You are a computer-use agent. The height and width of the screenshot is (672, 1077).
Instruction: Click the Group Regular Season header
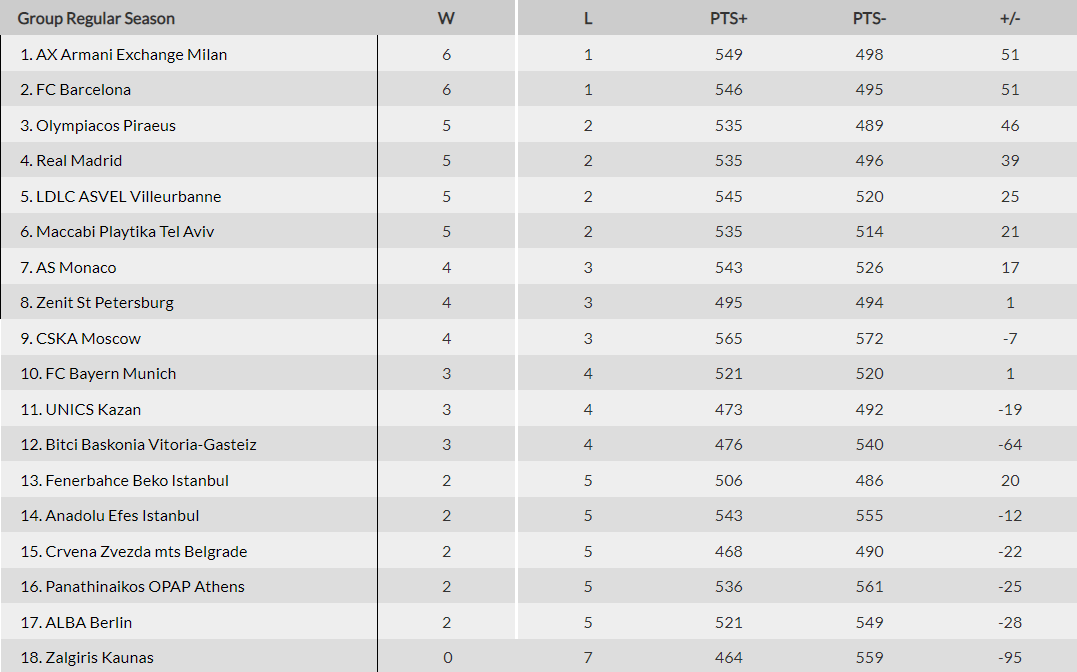pos(96,18)
